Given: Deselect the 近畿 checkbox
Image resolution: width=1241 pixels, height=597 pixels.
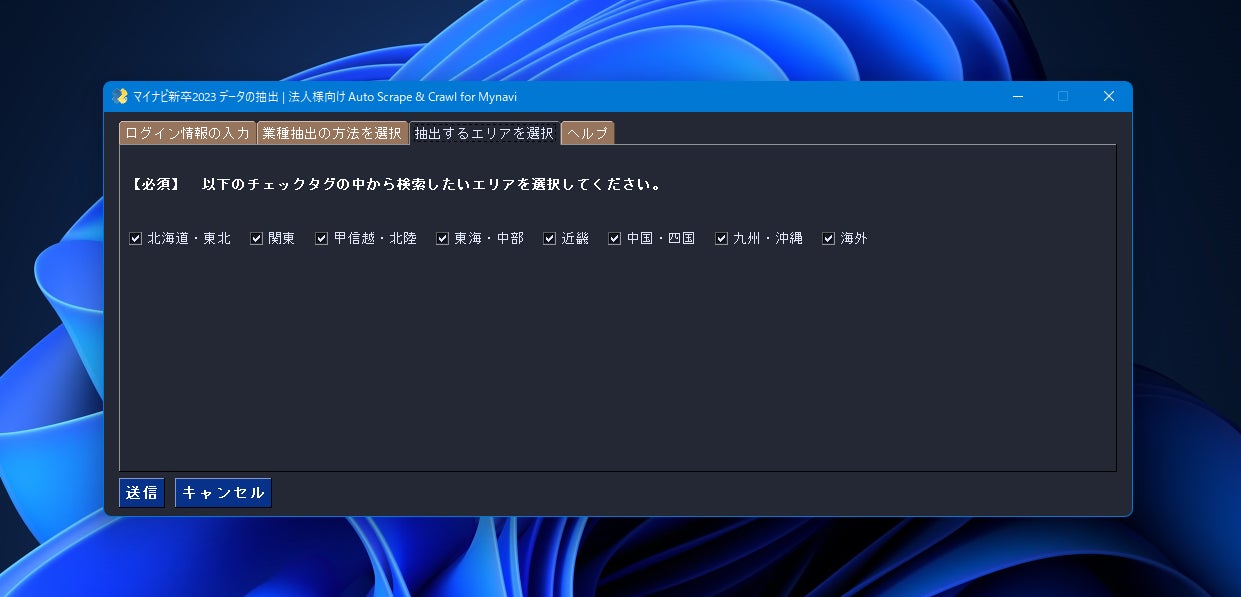Looking at the screenshot, I should pos(549,239).
